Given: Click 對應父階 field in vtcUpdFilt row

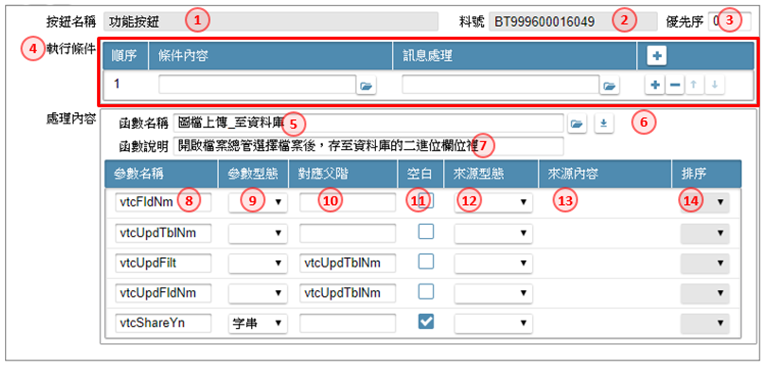Looking at the screenshot, I should 347,263.
